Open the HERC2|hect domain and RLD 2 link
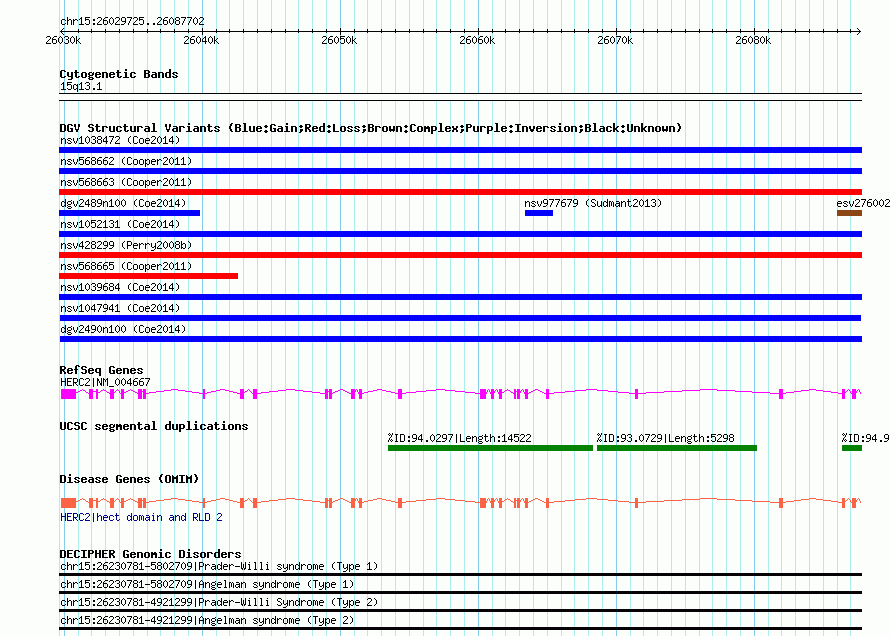 (141, 517)
